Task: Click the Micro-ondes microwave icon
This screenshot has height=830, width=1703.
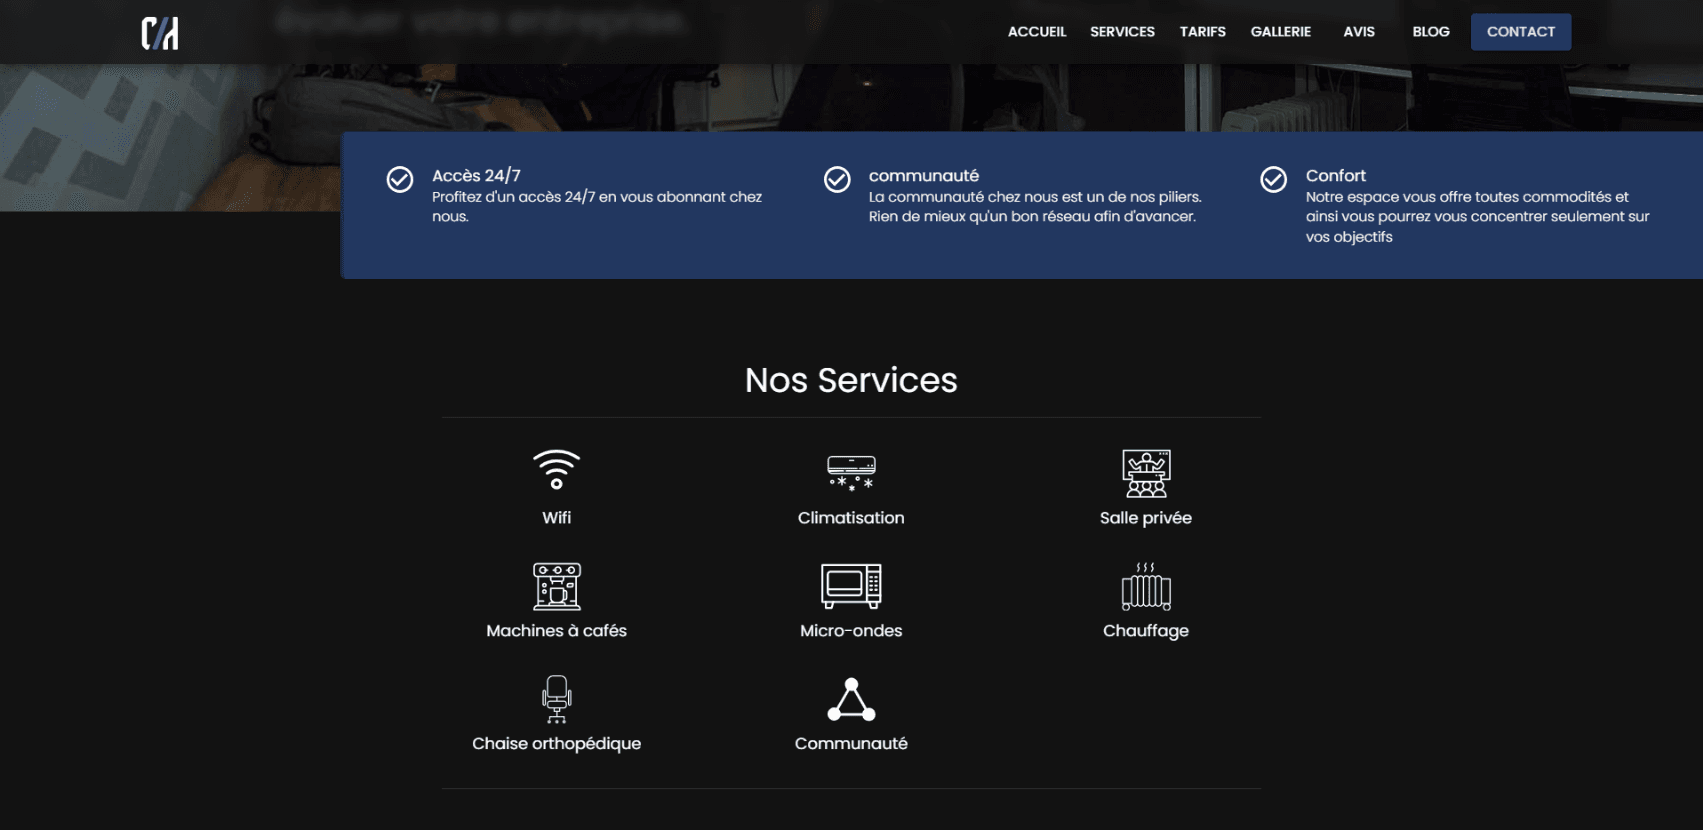Action: 851,586
